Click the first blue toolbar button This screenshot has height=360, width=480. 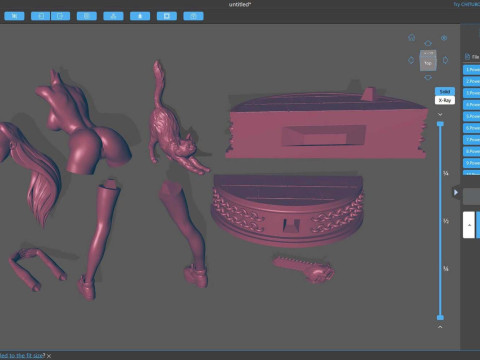[14, 16]
